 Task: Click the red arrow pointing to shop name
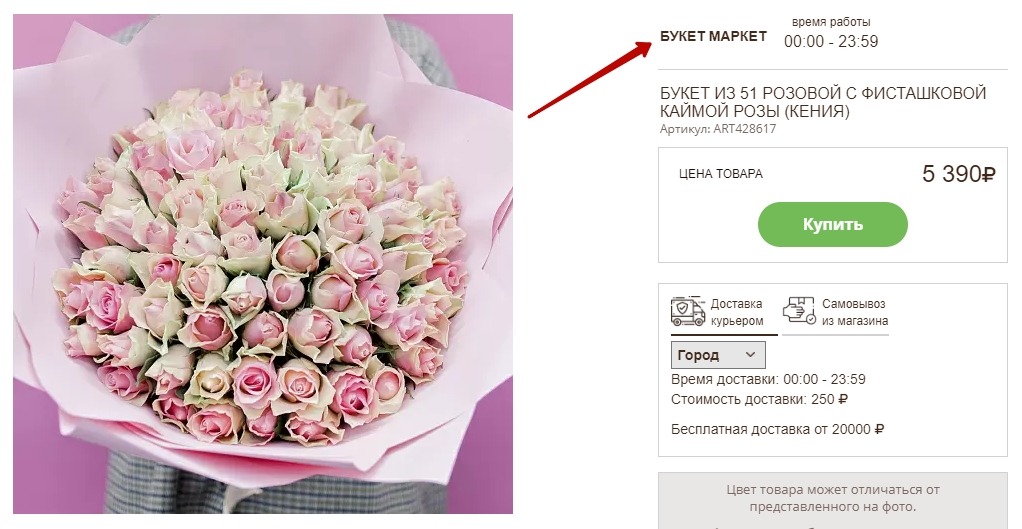[x=590, y=79]
